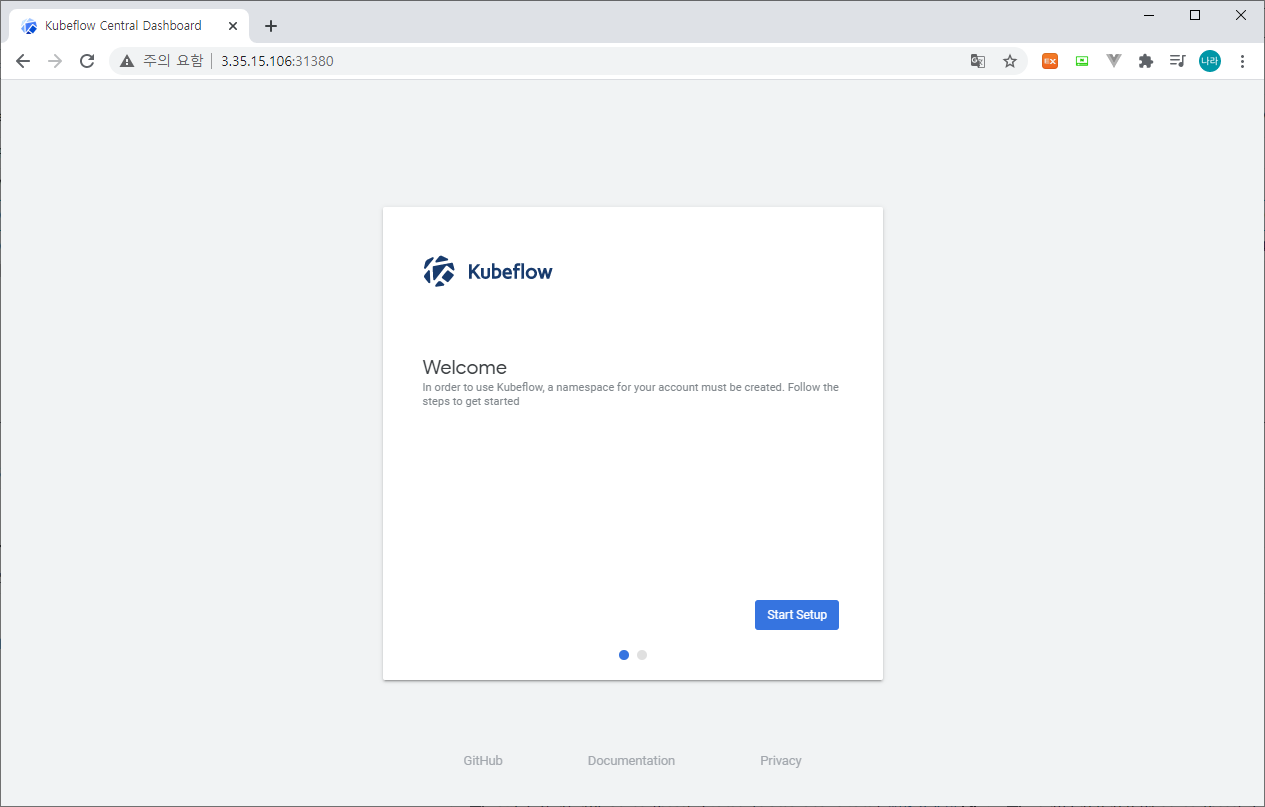Image resolution: width=1265 pixels, height=807 pixels.
Task: Click the address bar showing 3.35.15.106:31380
Action: (x=570, y=61)
